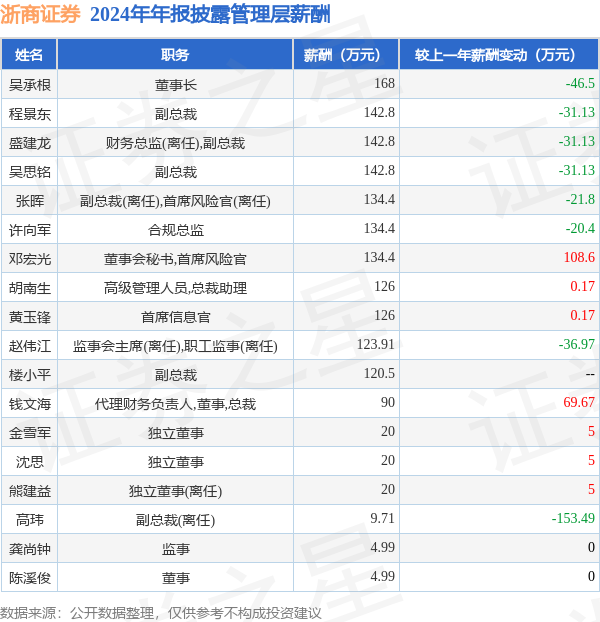Screen dimensions: 600x622
Task: Click the name 邓宏光
Action: (30, 259)
